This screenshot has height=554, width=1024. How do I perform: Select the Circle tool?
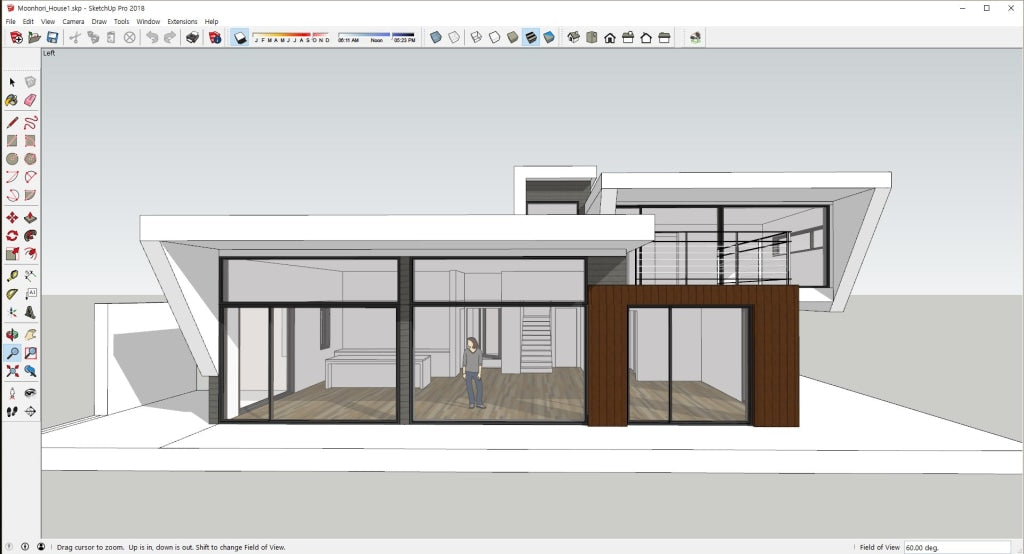pos(12,159)
